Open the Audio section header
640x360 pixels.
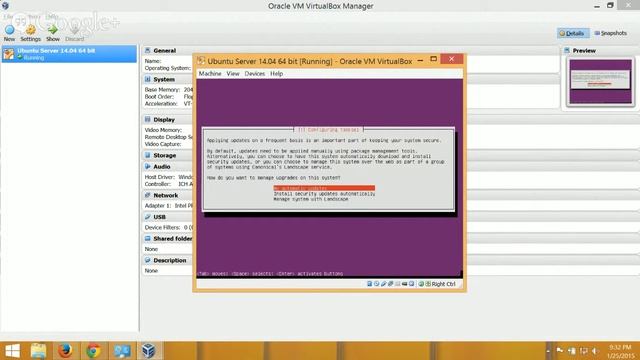coord(162,167)
